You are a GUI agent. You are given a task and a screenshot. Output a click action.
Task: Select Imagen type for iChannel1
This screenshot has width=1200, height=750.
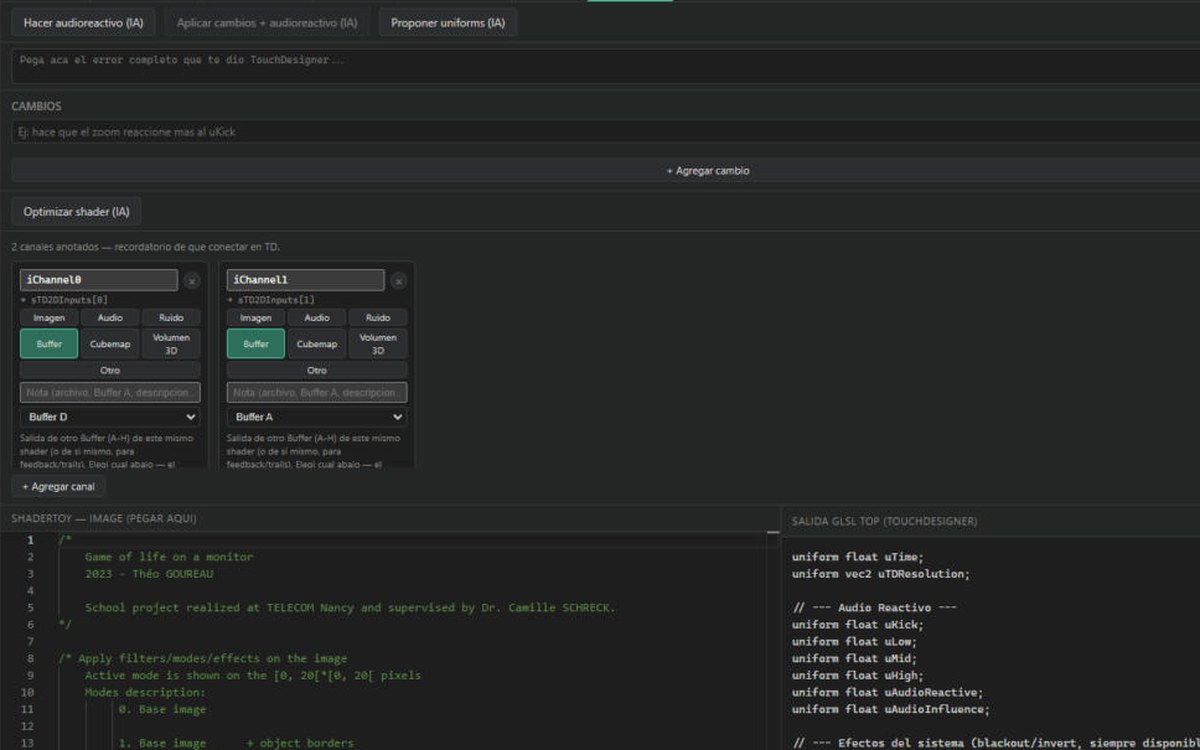point(256,317)
